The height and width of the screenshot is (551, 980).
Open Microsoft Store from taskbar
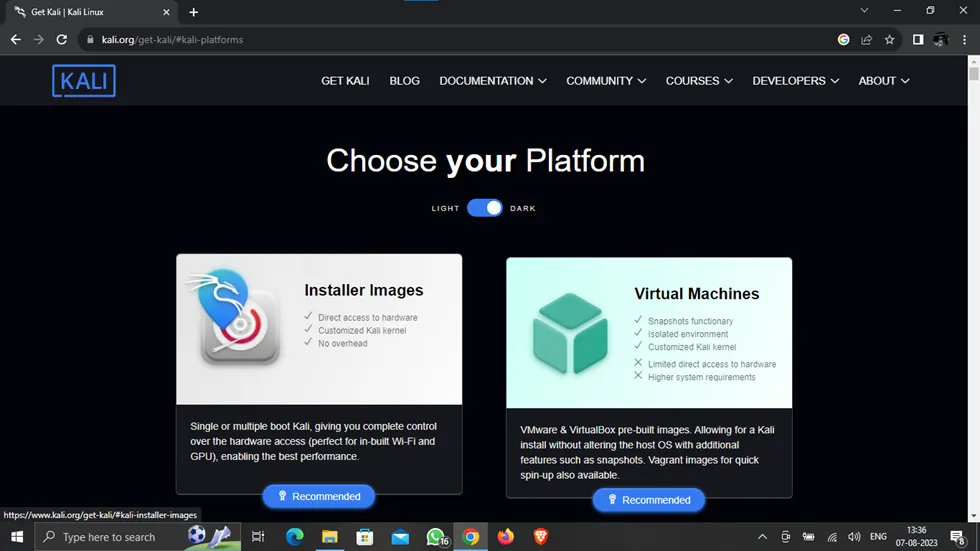coord(364,537)
